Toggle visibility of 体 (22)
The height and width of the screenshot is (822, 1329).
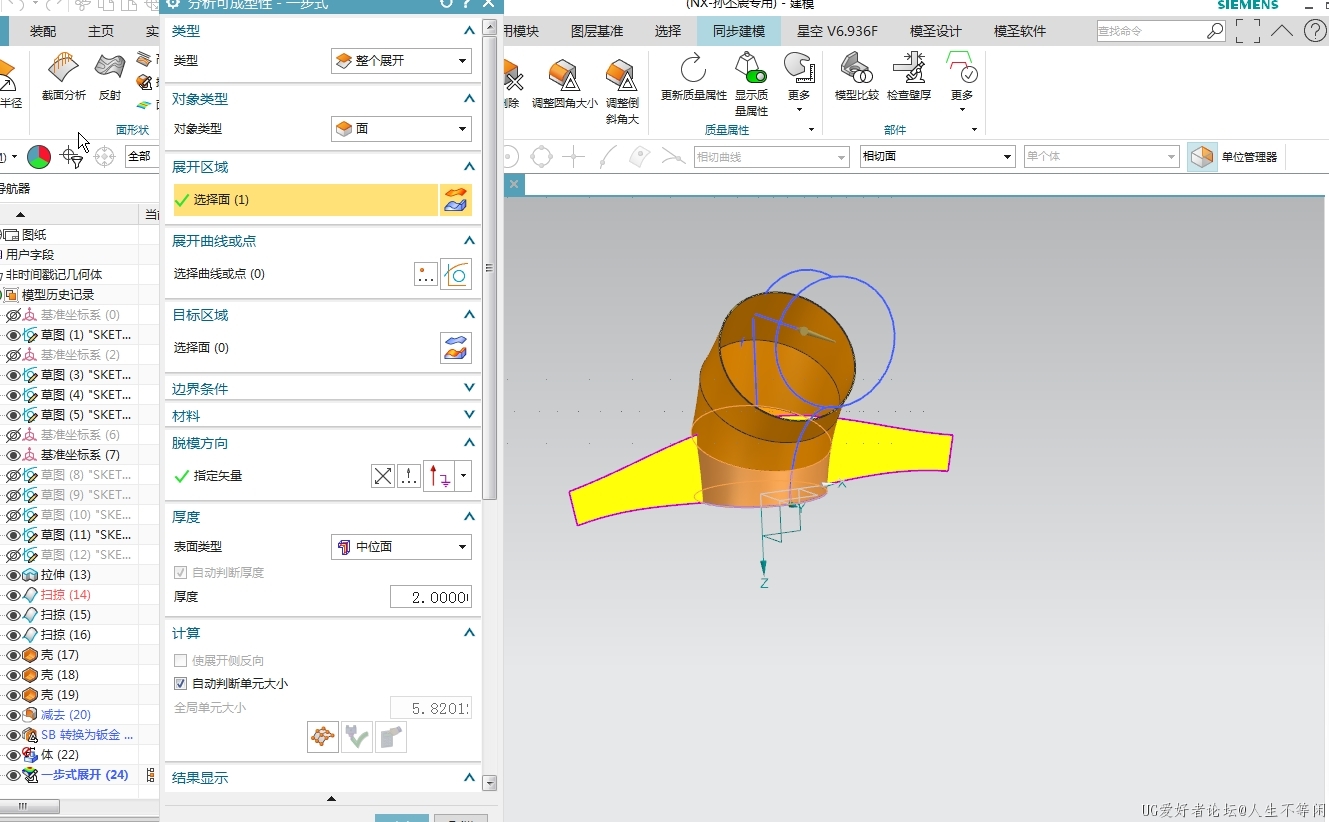click(14, 755)
